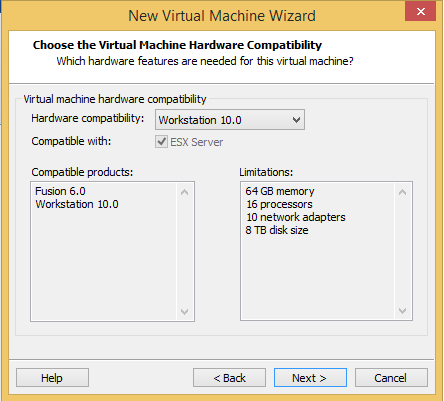Image resolution: width=444 pixels, height=401 pixels.
Task: Select the 16 processors limitation entry
Action: (279, 204)
